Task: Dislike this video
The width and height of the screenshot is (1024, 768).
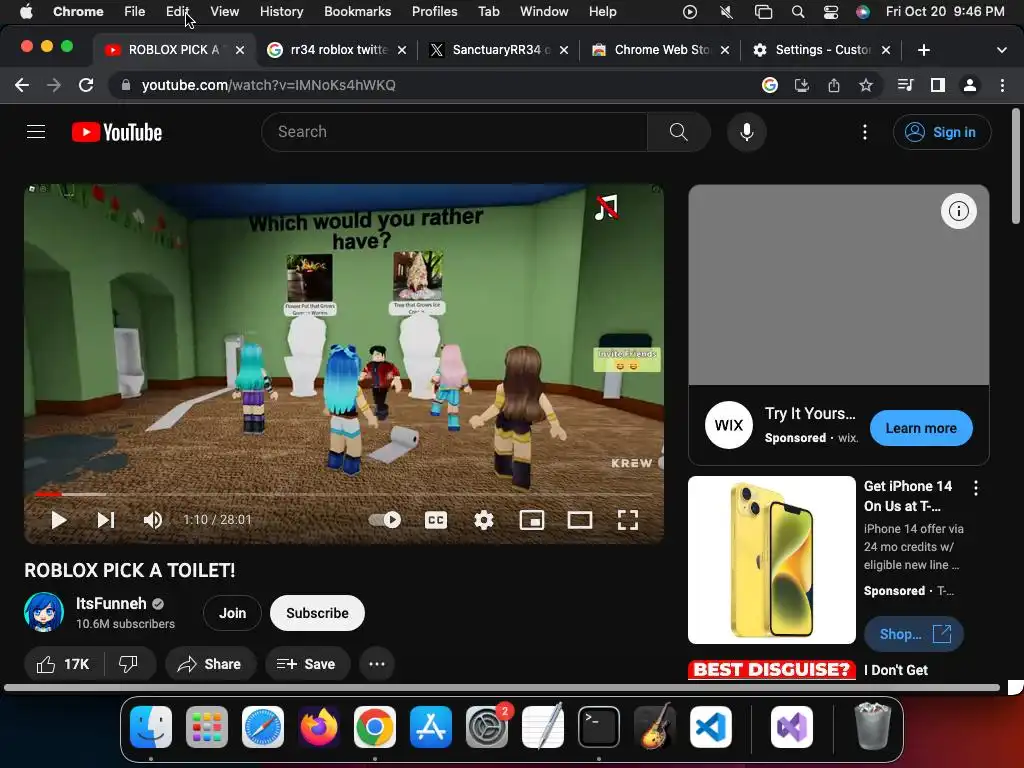Action: (x=129, y=664)
